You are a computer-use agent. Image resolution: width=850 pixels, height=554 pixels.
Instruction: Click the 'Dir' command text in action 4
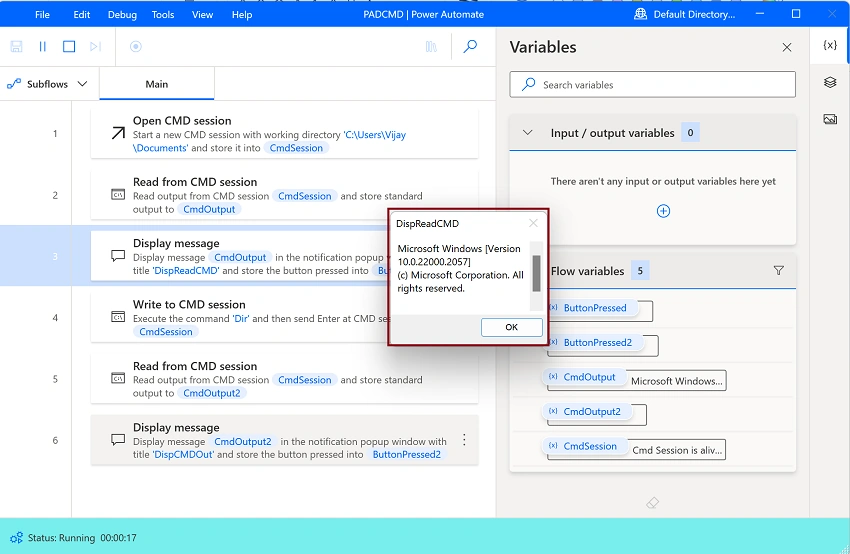[241, 319]
